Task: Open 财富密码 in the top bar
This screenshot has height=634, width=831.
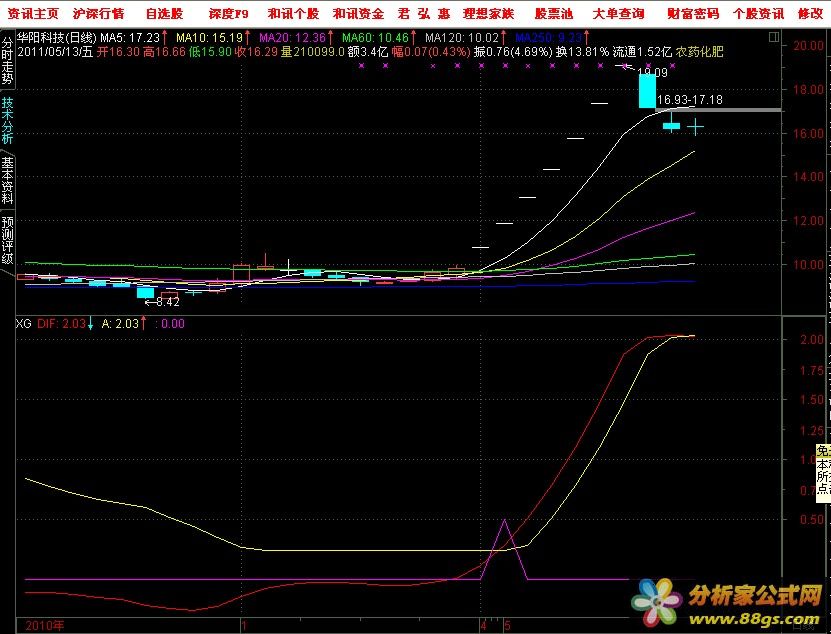Action: click(693, 13)
